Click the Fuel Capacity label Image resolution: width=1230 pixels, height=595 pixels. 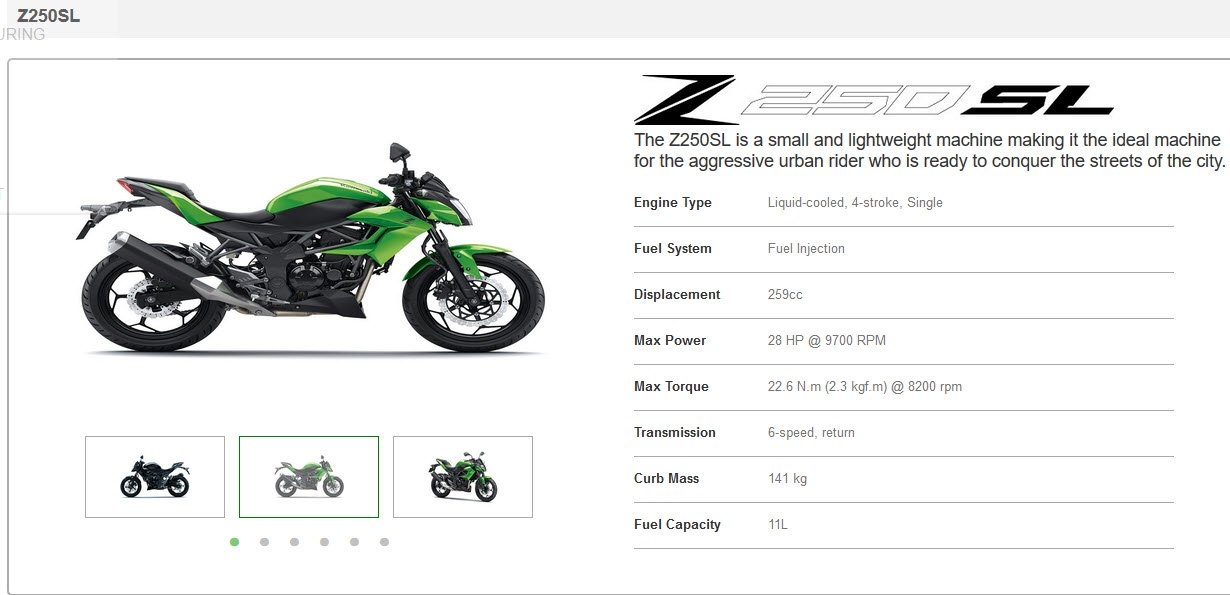click(x=677, y=525)
